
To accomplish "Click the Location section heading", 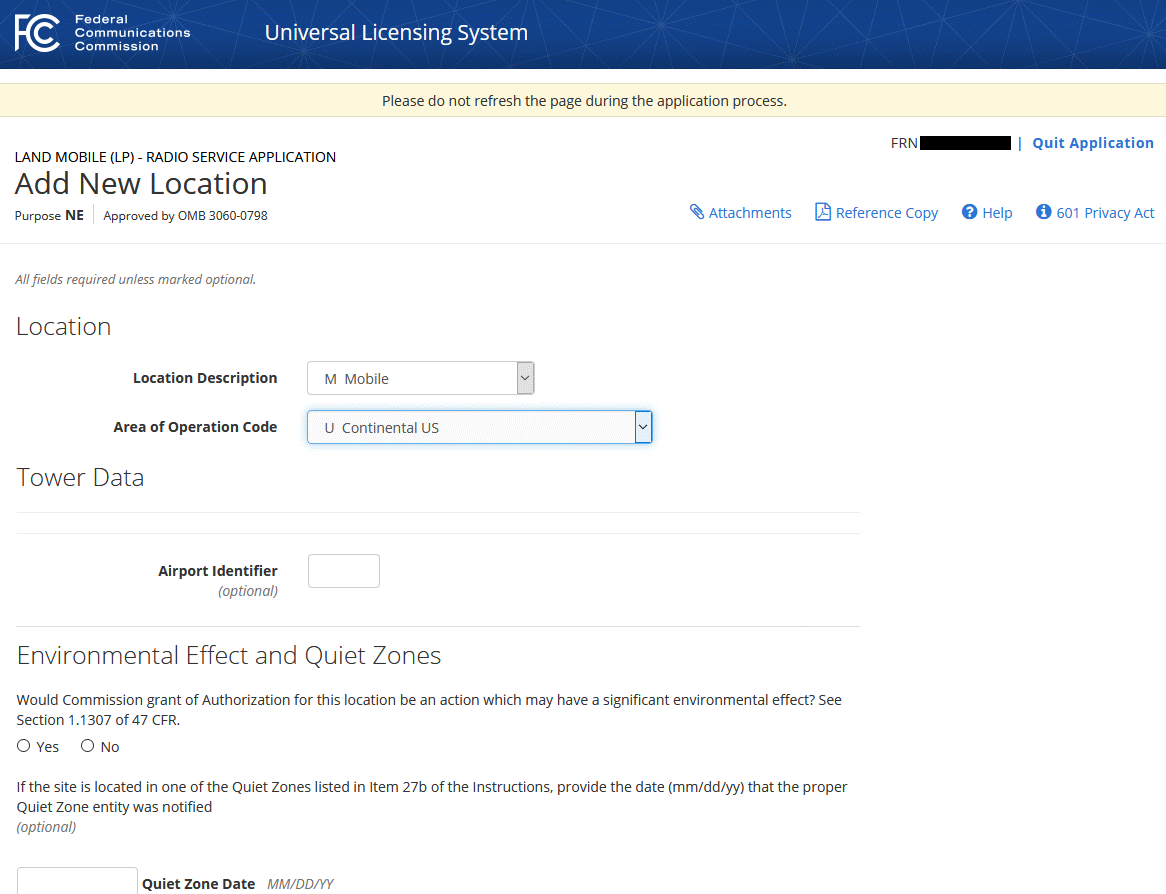I will (x=64, y=327).
